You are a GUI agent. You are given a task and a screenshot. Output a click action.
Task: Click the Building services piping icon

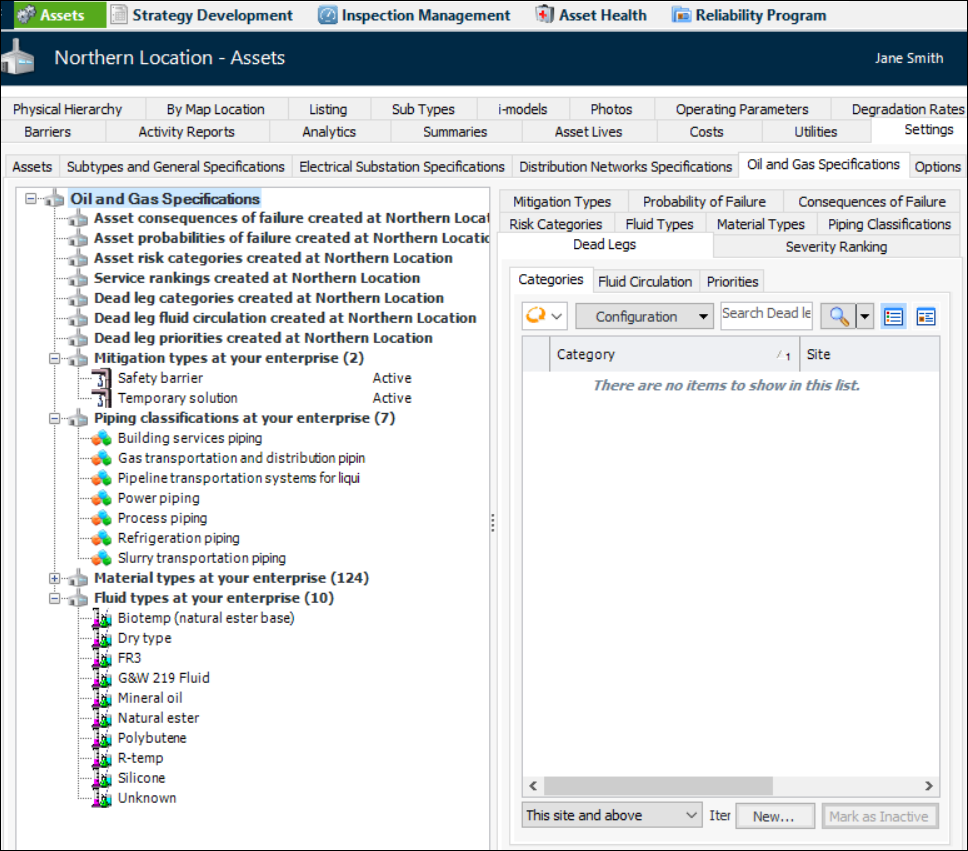[x=101, y=438]
